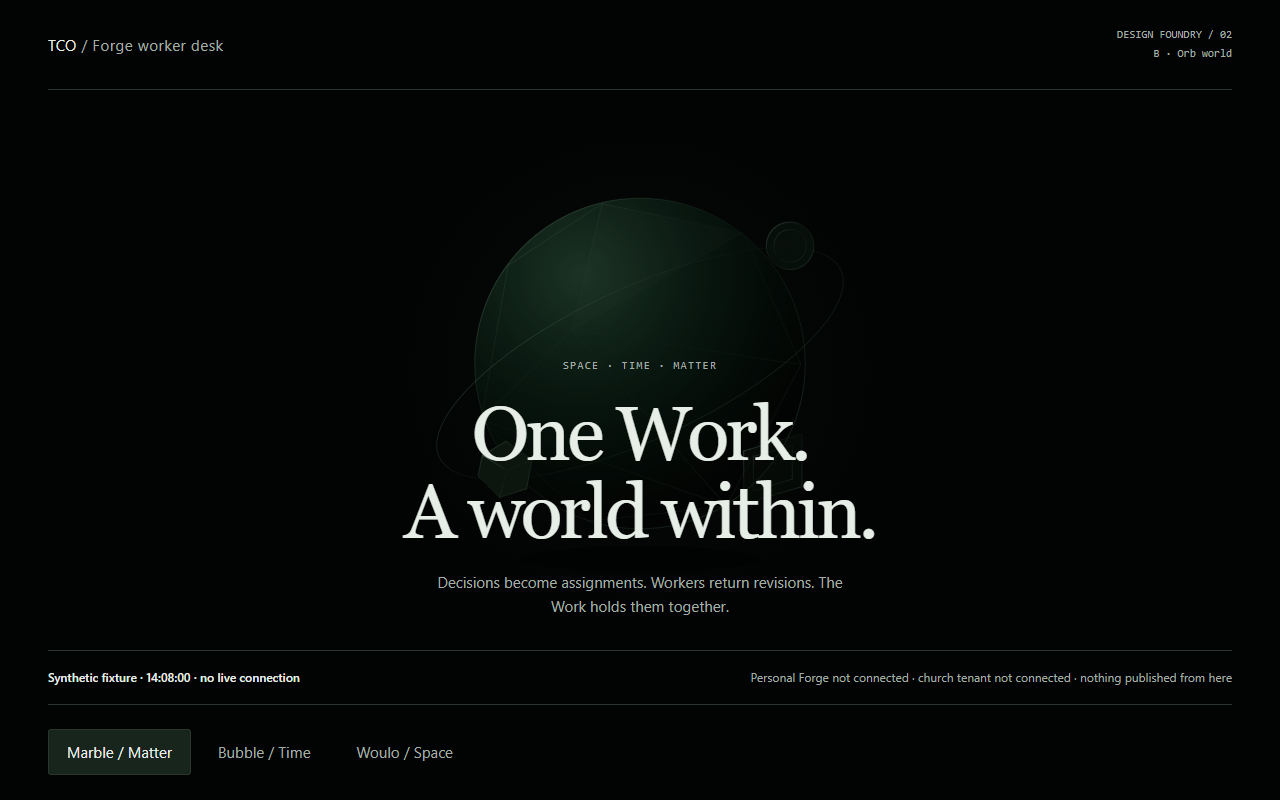1280x800 pixels.
Task: Click the TCO brand text
Action: tap(62, 46)
